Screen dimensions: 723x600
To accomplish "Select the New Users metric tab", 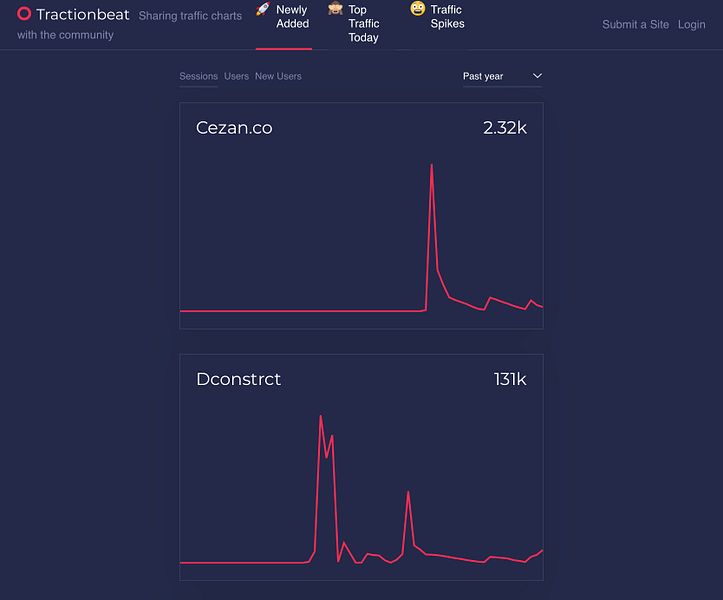I will (278, 77).
